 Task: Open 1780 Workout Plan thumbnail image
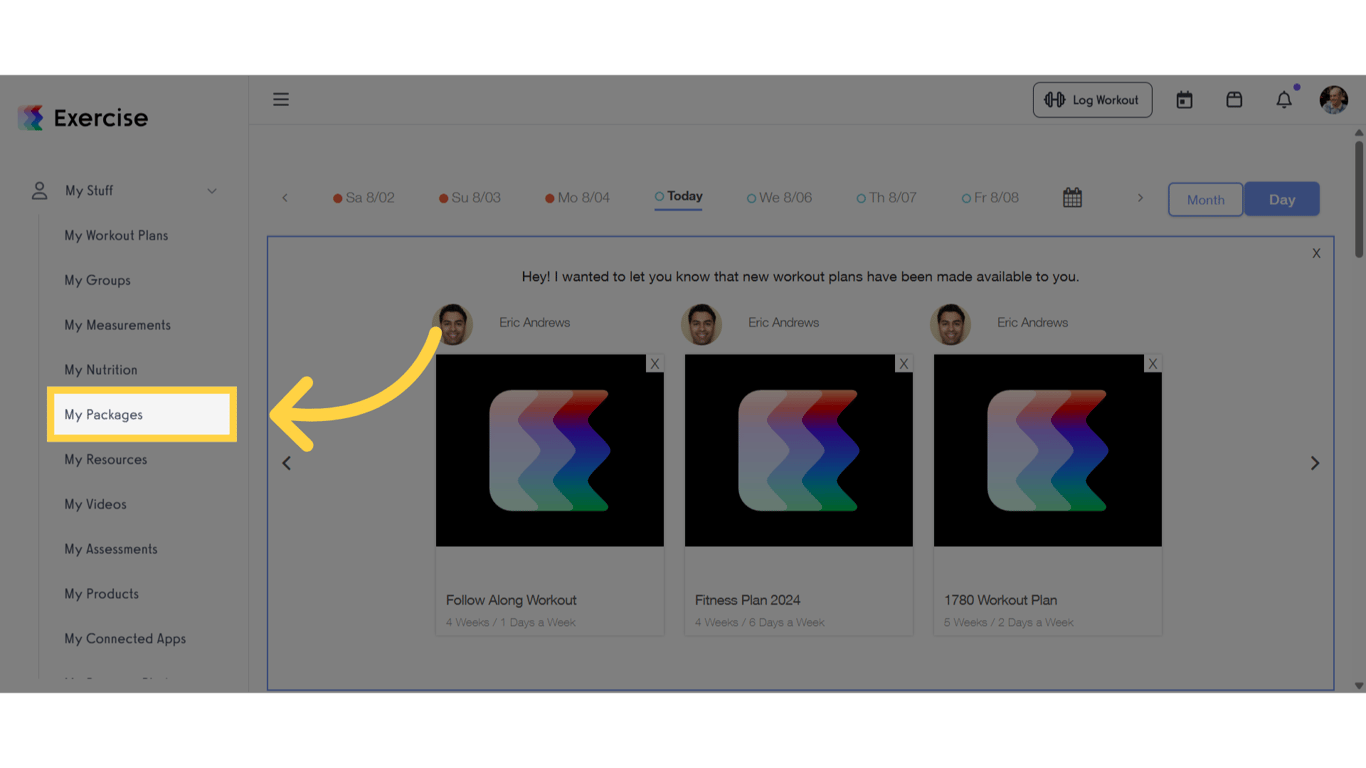pos(1048,450)
